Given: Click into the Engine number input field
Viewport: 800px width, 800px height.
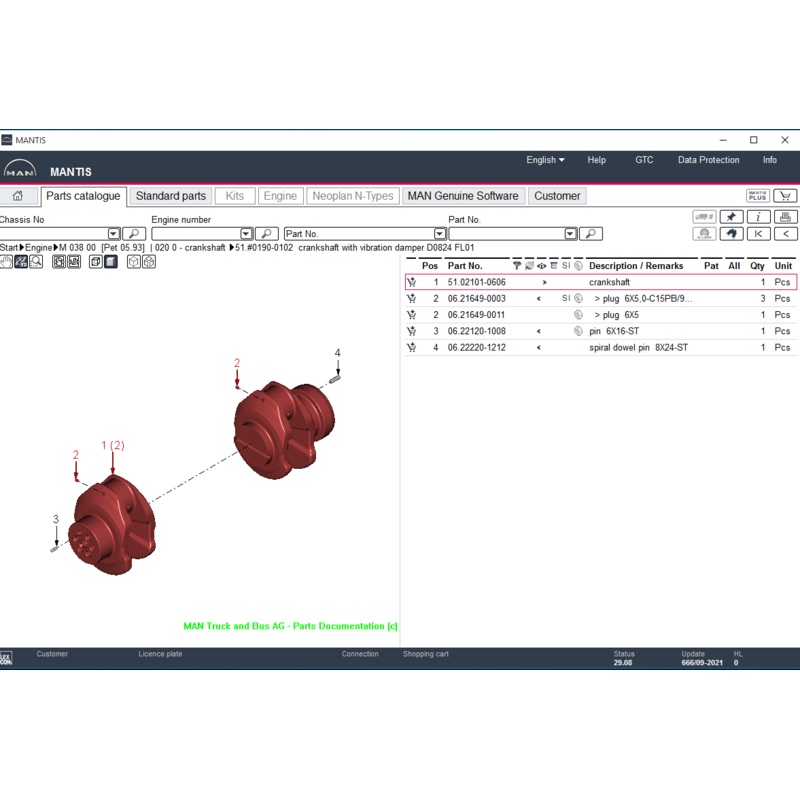Looking at the screenshot, I should (196, 234).
